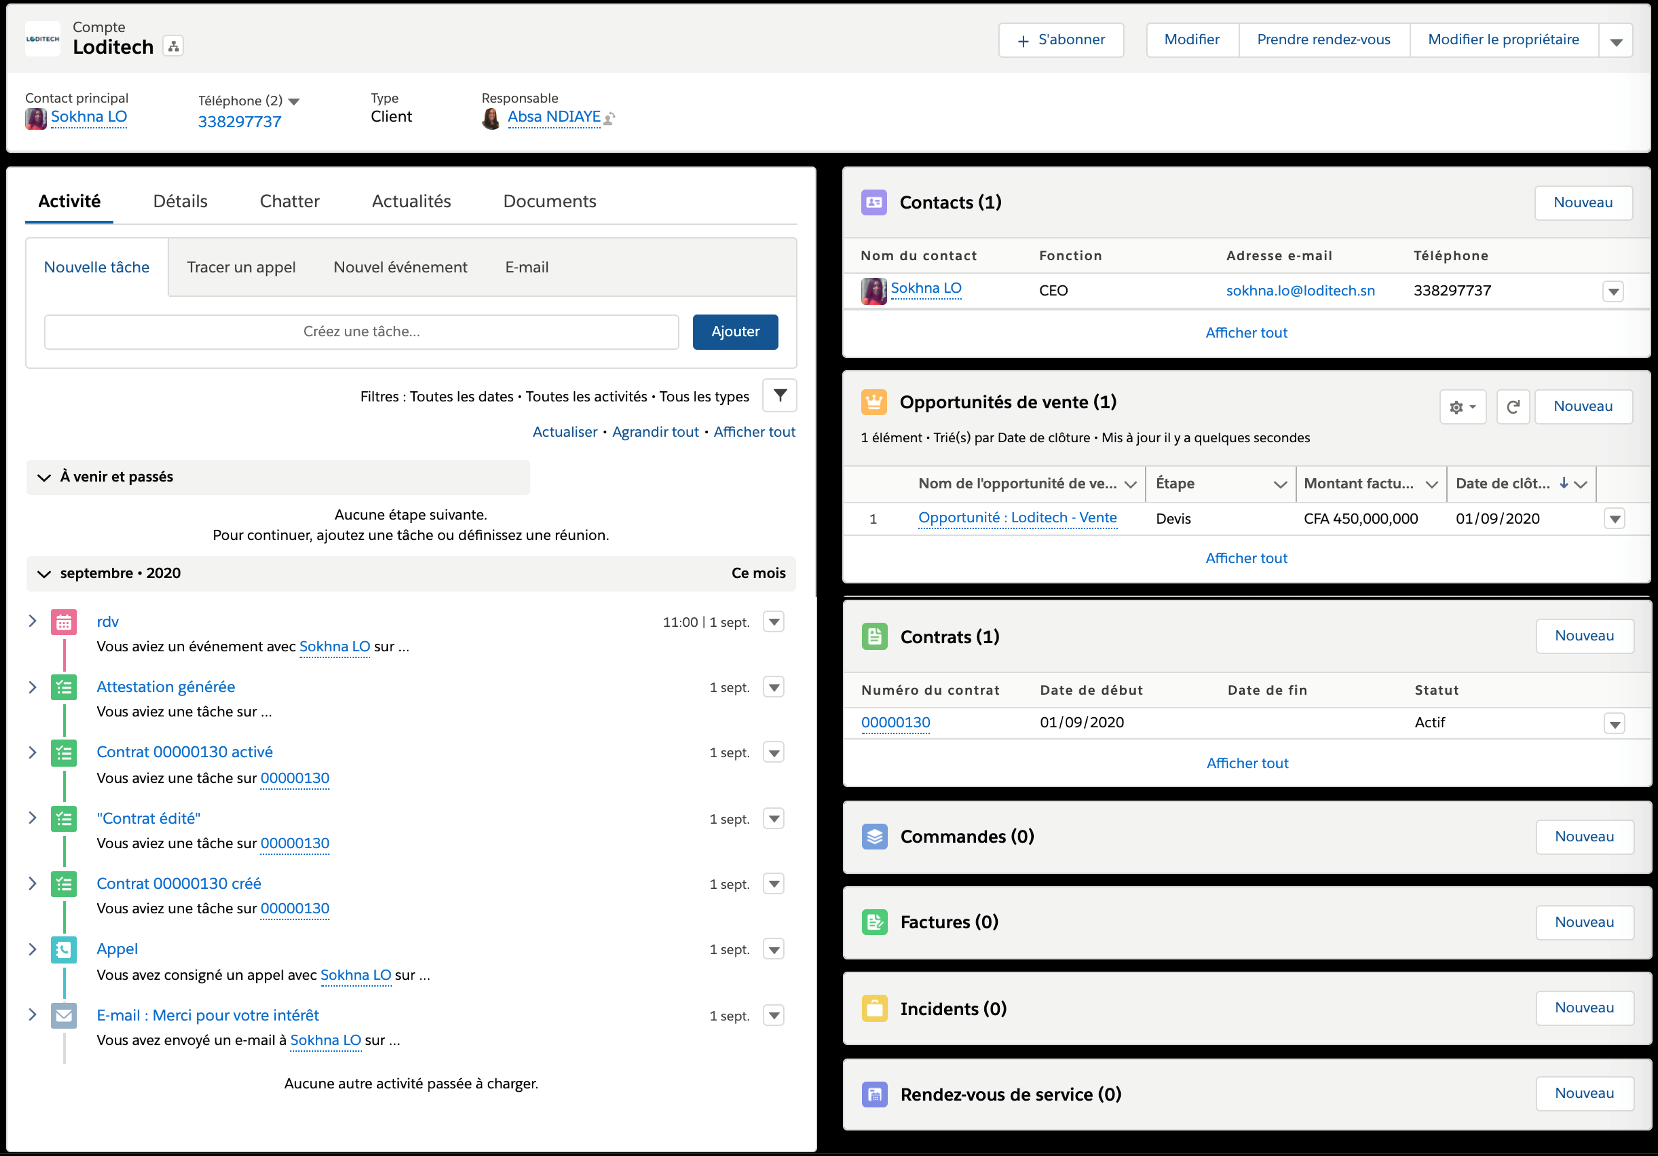
Task: Click the Rendez-vous de service panel icon
Action: pos(875,1094)
